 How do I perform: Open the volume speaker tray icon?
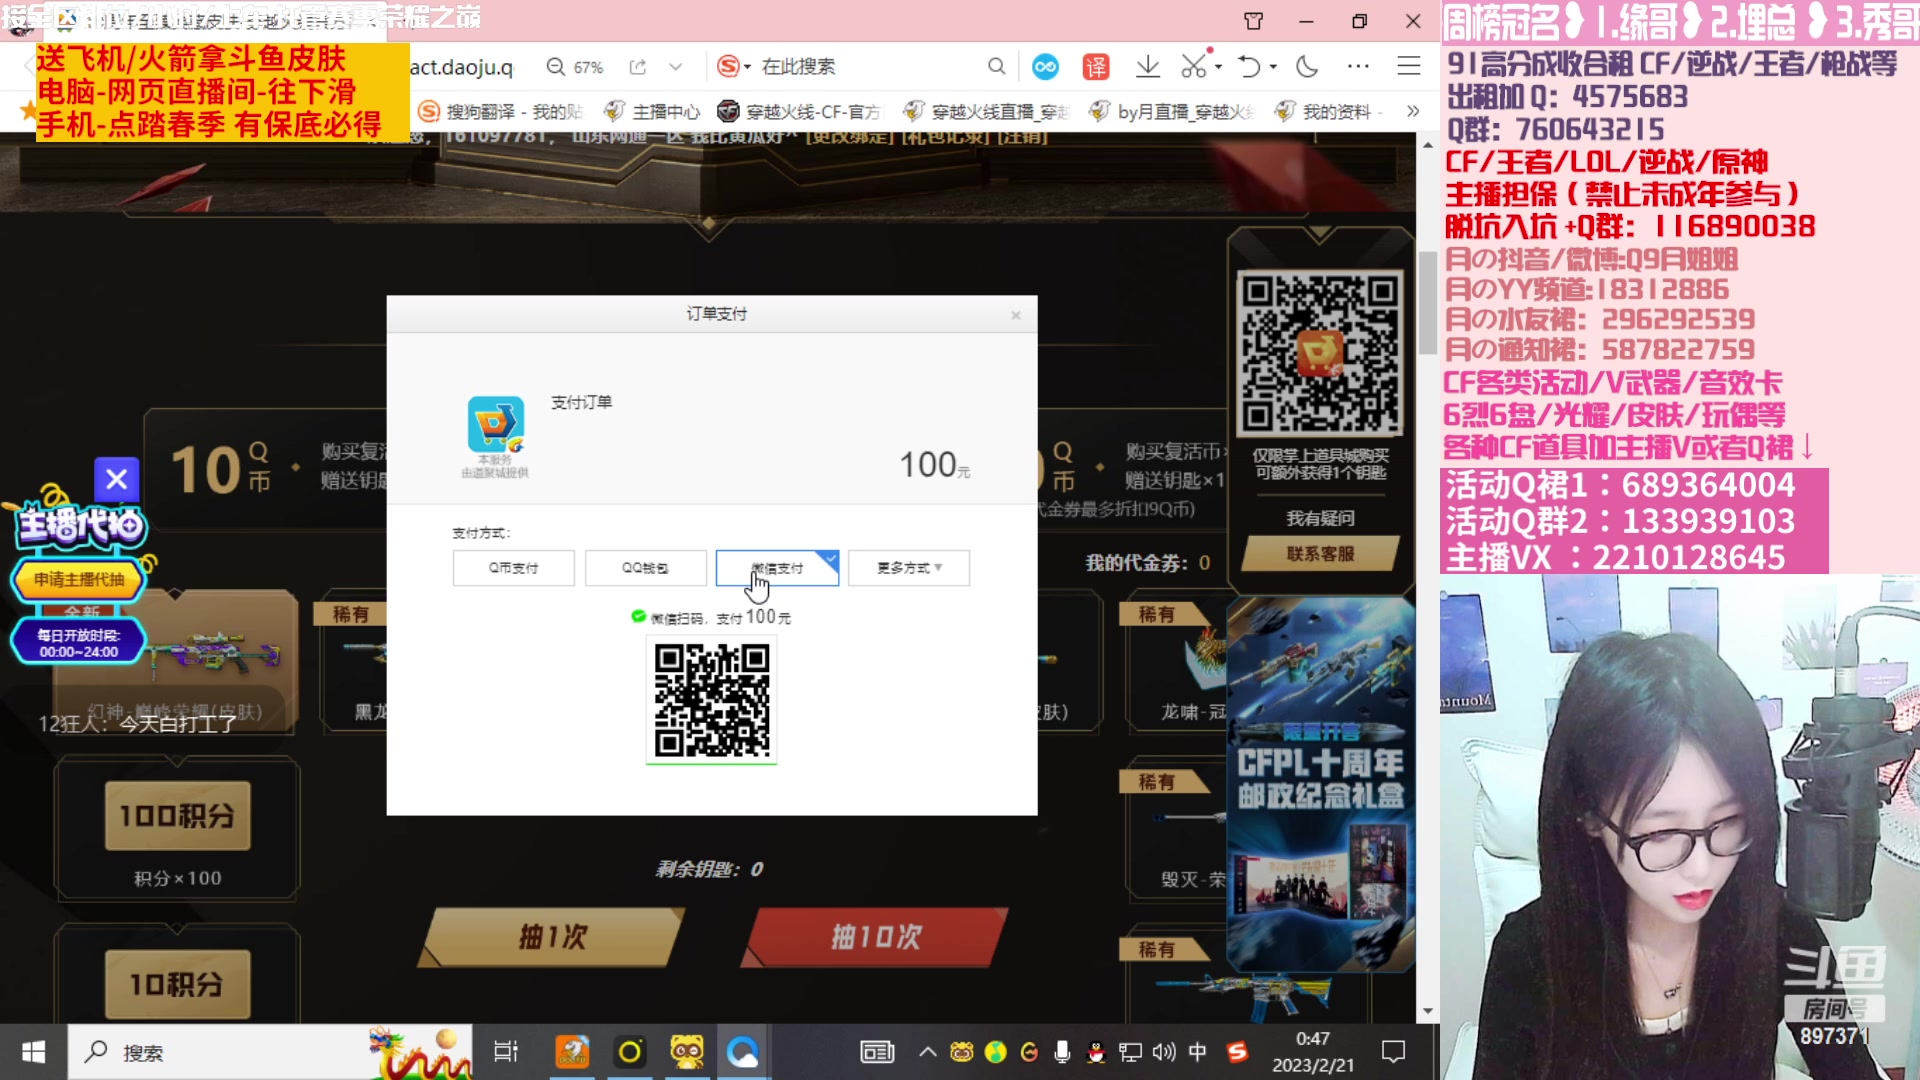click(1164, 1052)
